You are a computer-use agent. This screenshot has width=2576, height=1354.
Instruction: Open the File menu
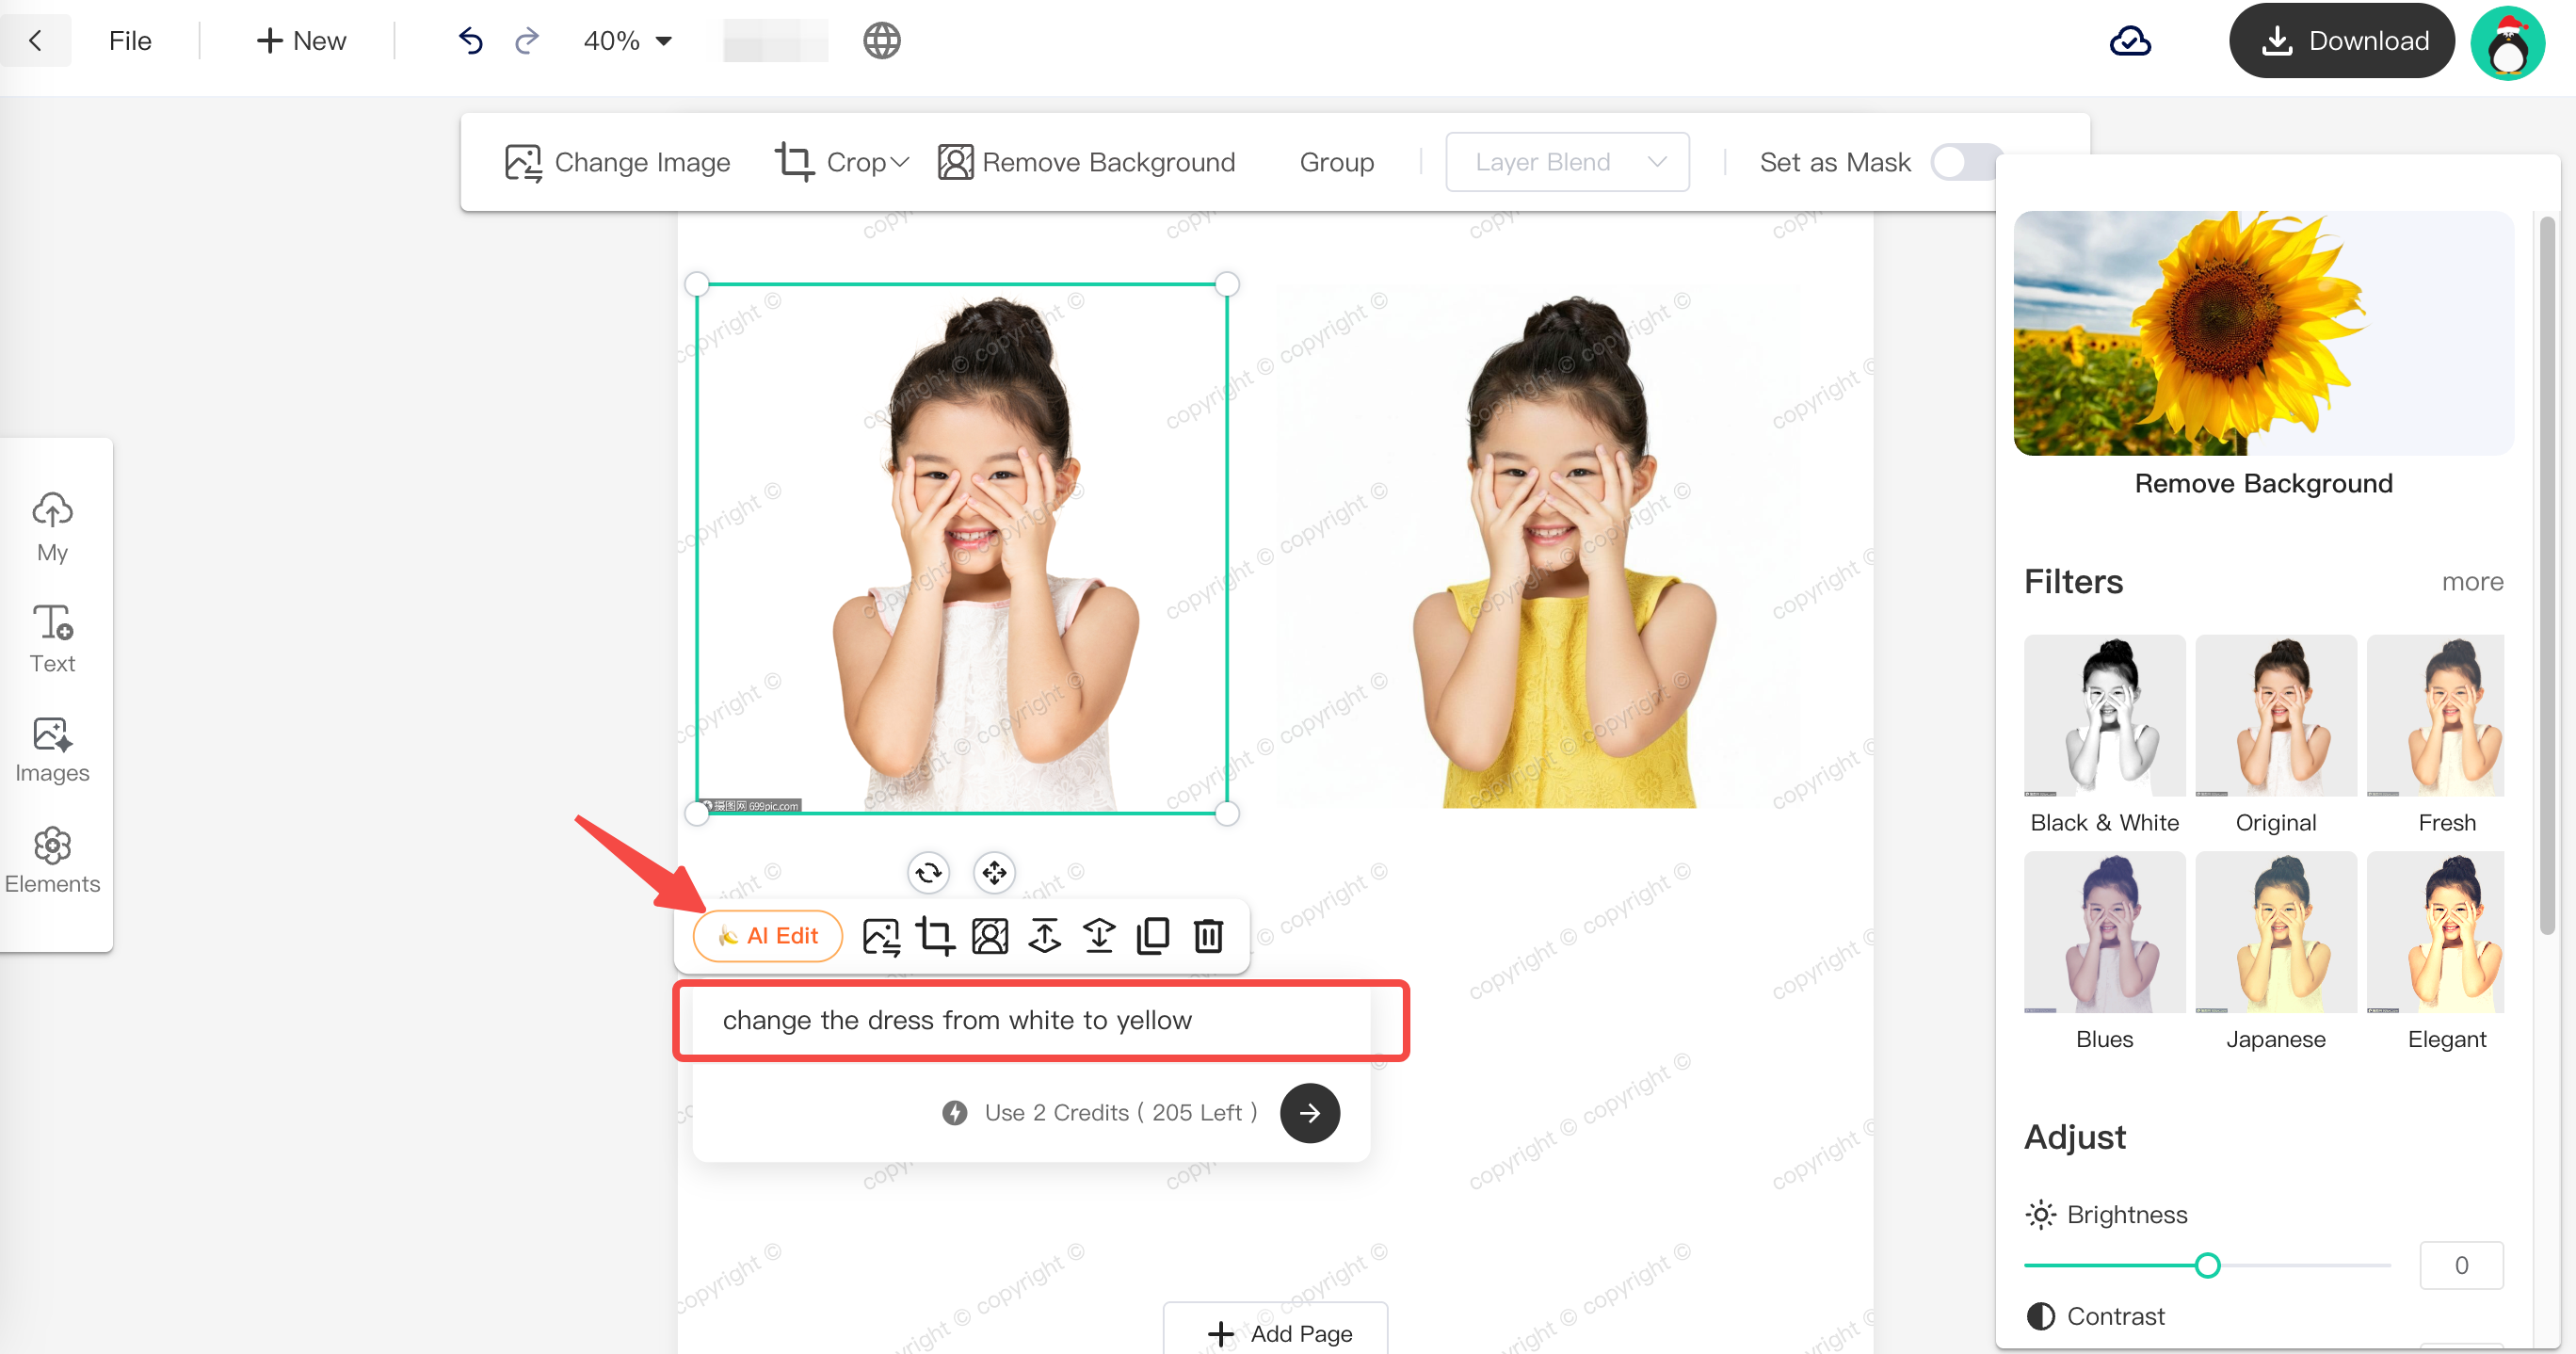130,41
